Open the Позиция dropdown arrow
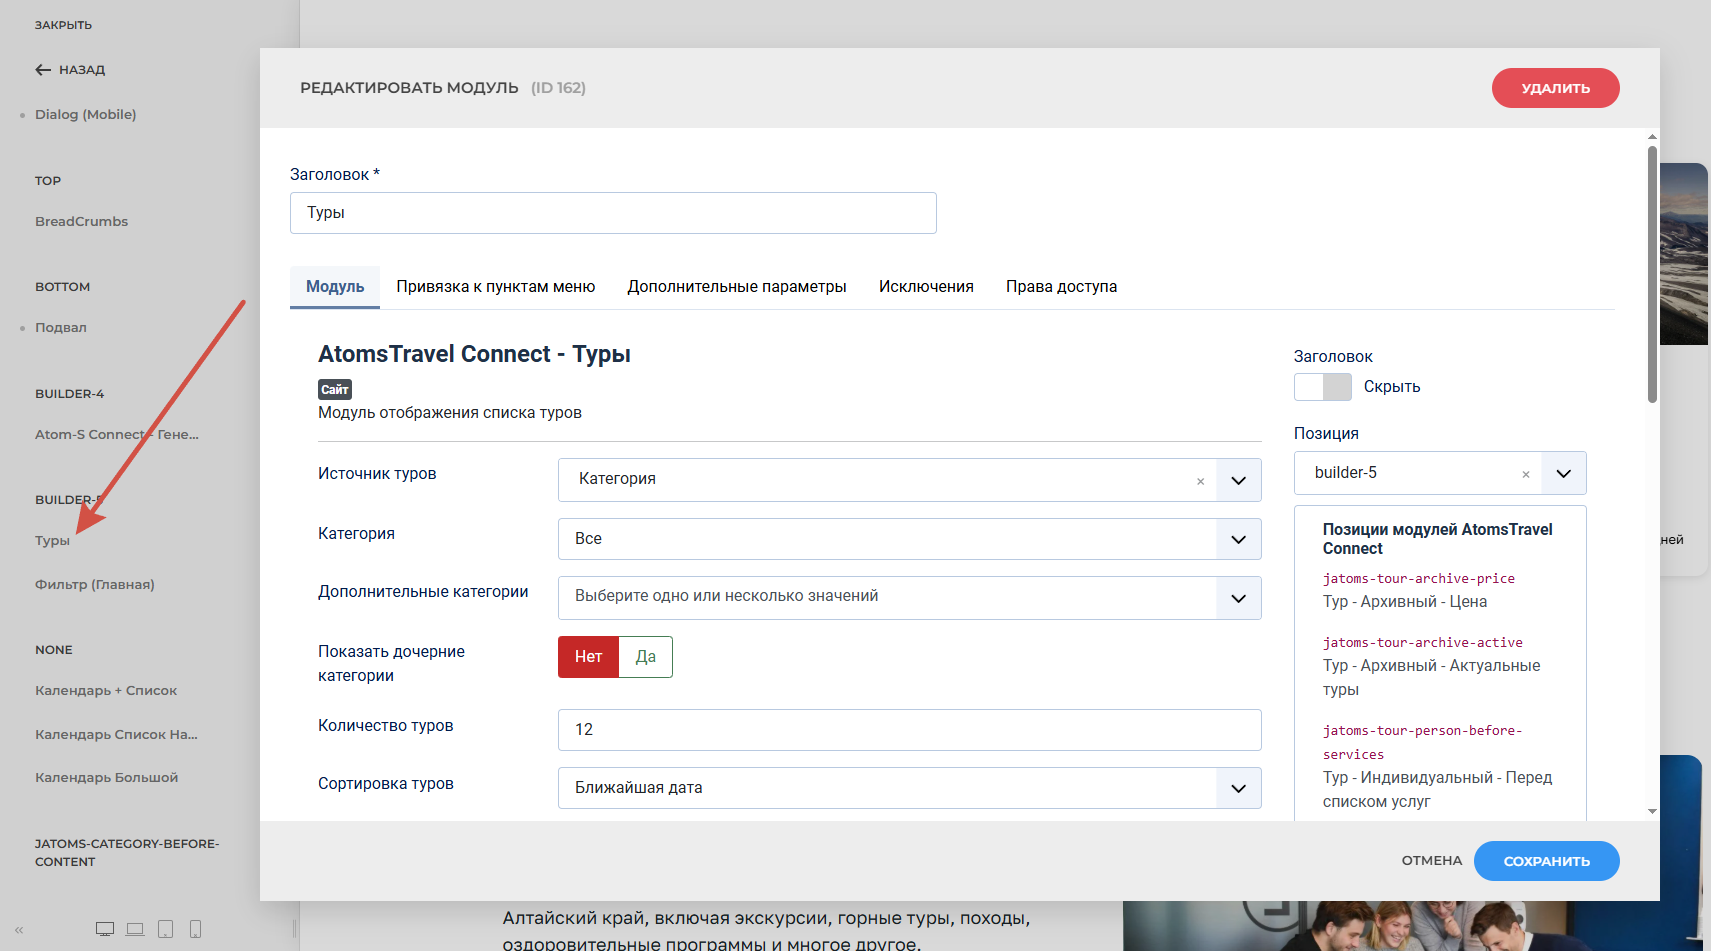 click(x=1563, y=473)
